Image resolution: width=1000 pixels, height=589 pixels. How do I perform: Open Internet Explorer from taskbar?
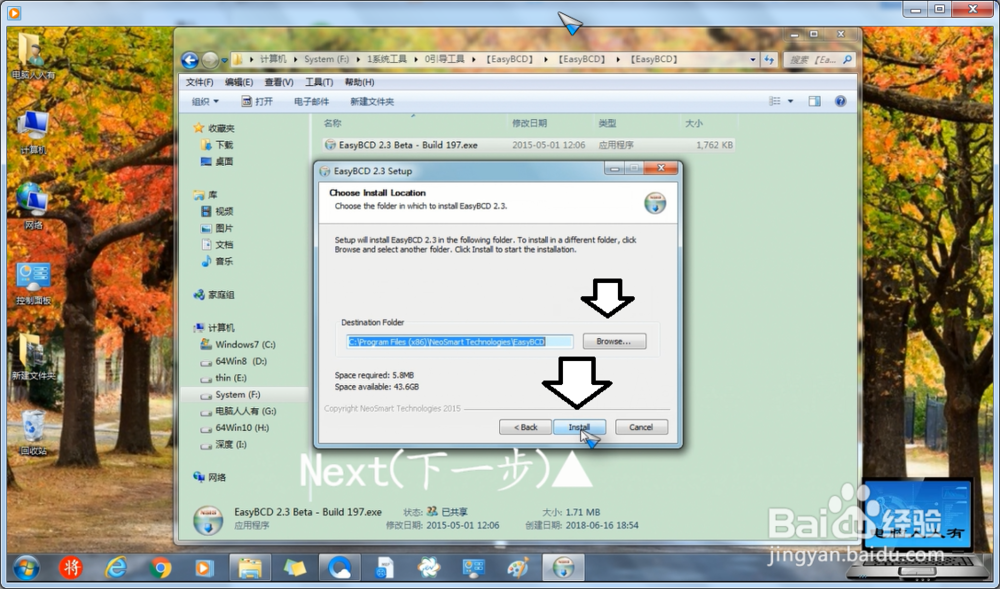point(116,567)
